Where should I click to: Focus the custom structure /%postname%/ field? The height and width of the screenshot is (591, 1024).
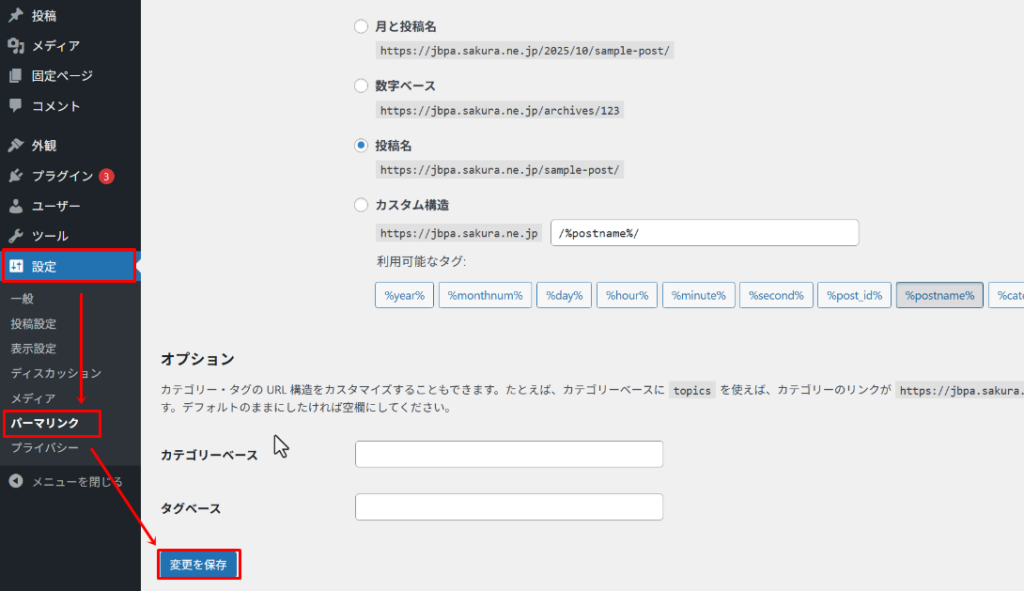704,233
